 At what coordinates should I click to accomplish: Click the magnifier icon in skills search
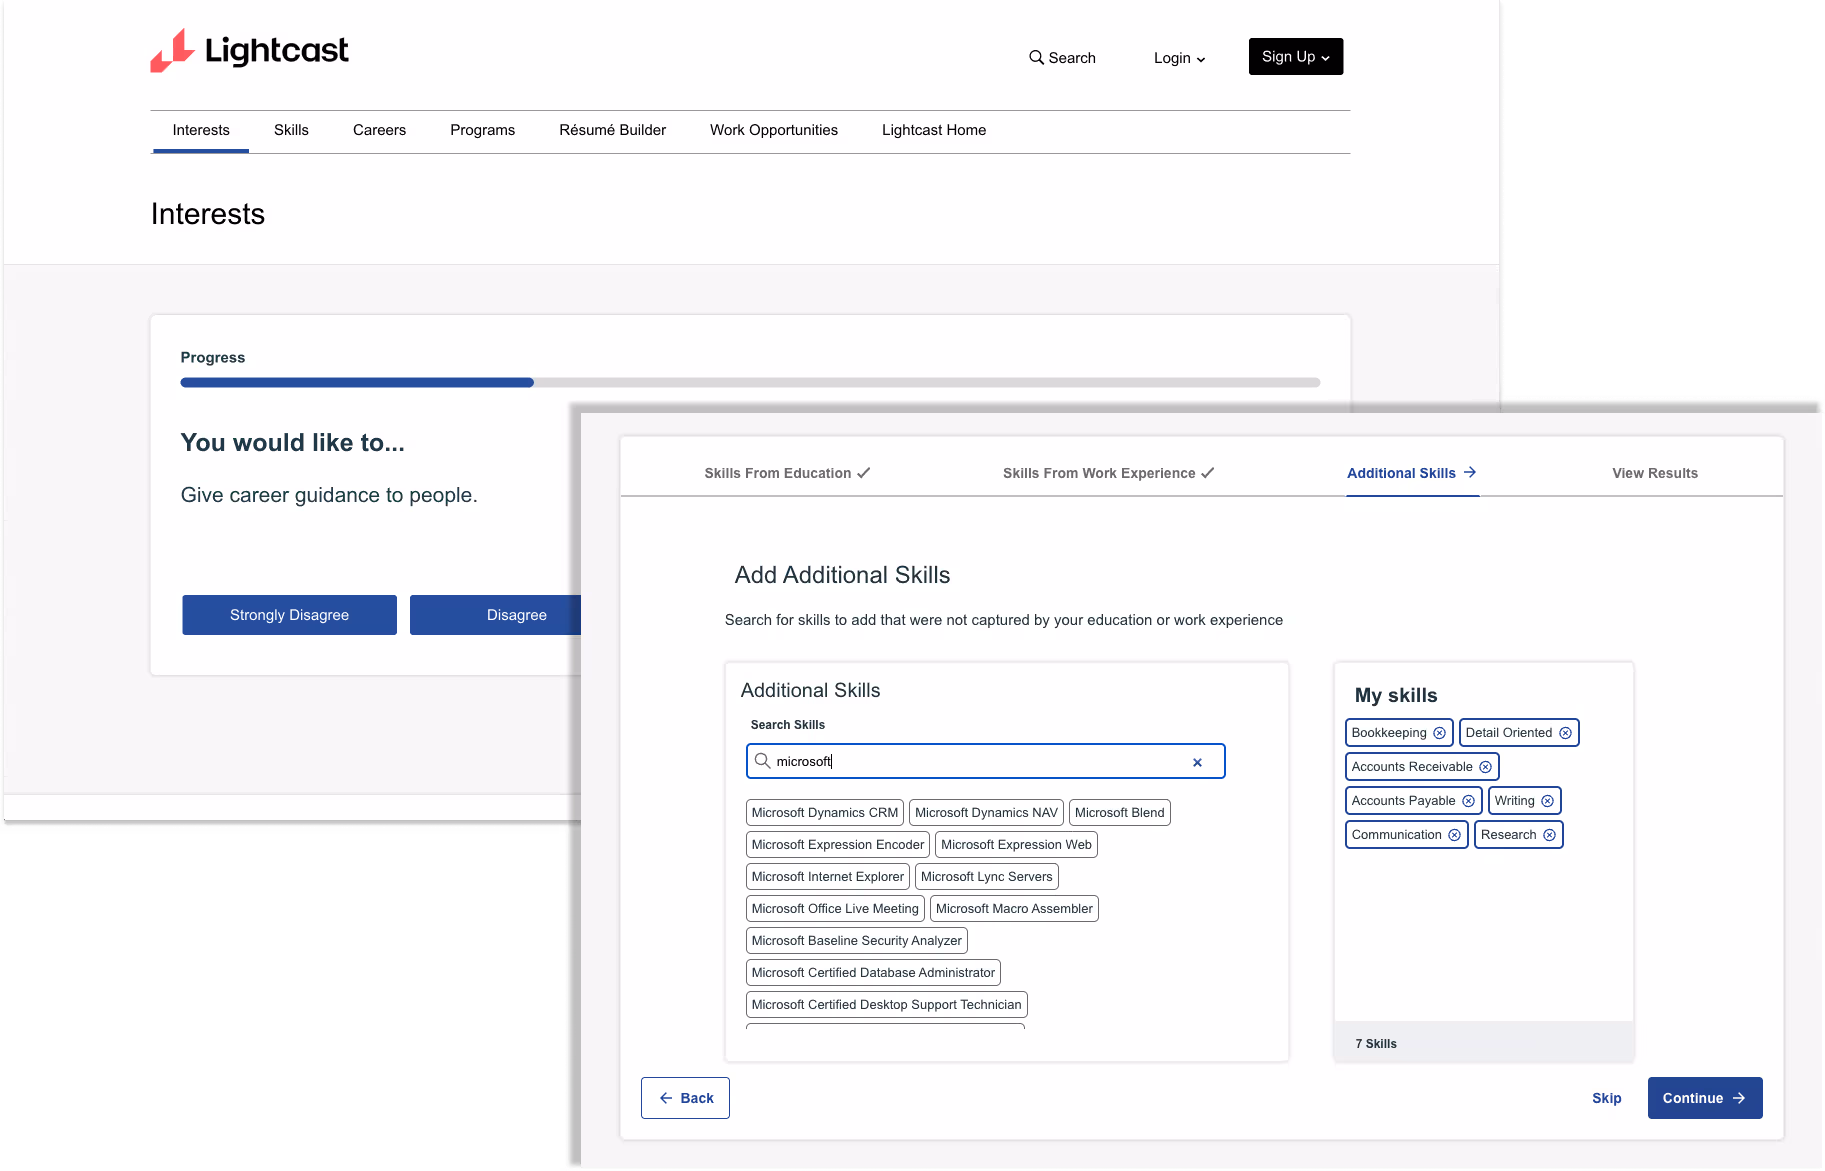point(762,761)
